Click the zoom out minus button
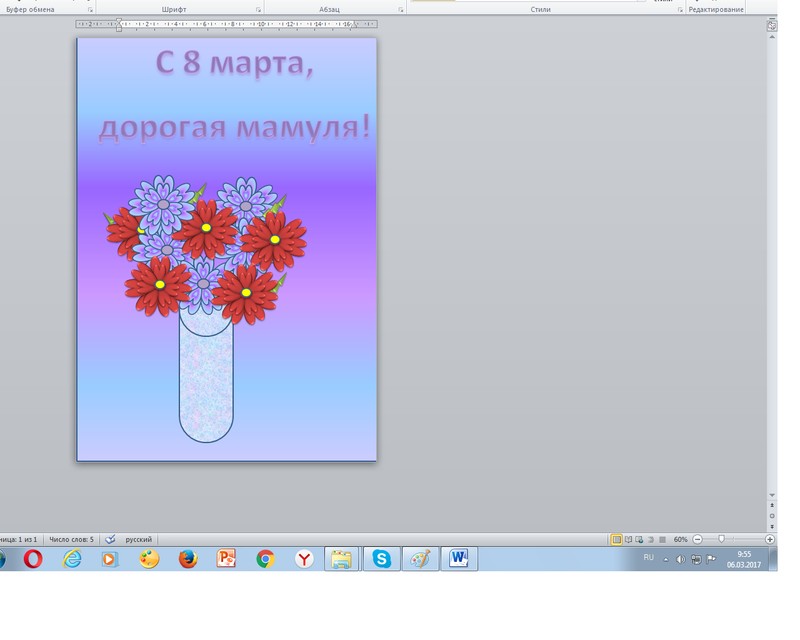This screenshot has width=800, height=640. coord(697,539)
